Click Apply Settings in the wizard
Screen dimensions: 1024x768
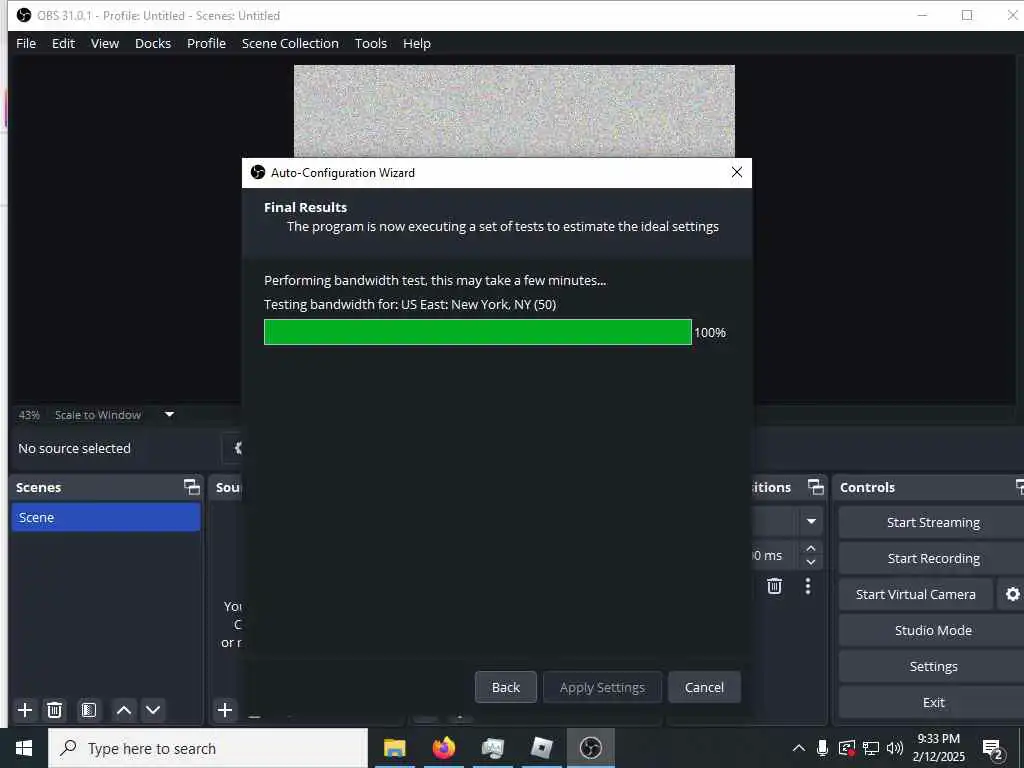point(602,687)
